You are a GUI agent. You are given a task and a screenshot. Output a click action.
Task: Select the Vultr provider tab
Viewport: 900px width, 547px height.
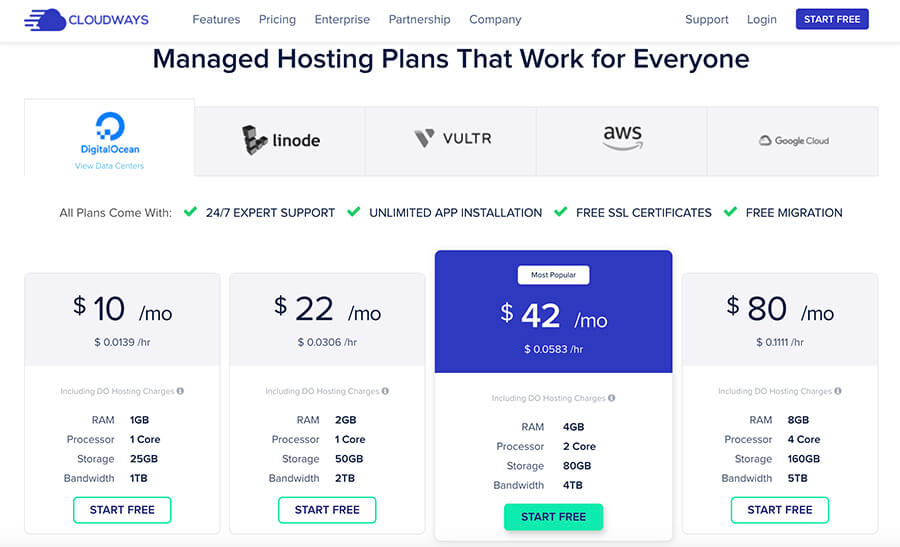tap(451, 141)
